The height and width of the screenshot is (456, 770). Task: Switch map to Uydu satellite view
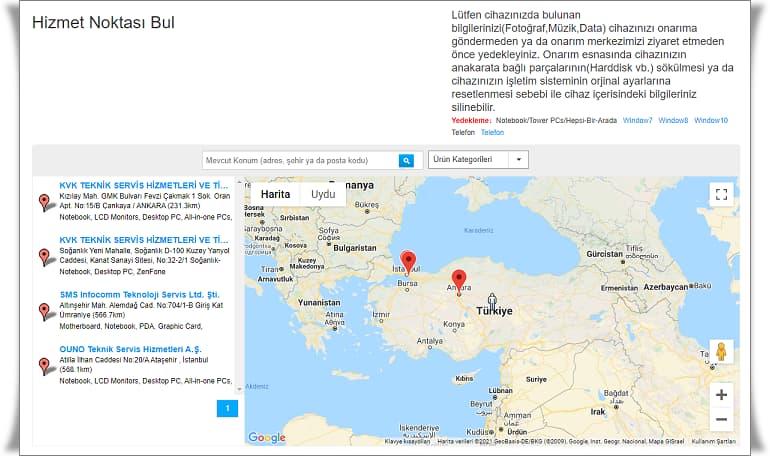(x=323, y=194)
